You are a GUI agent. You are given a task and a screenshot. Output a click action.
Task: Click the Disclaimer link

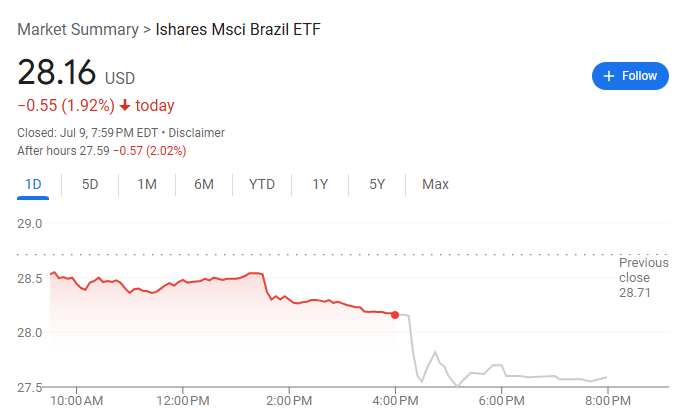point(196,133)
